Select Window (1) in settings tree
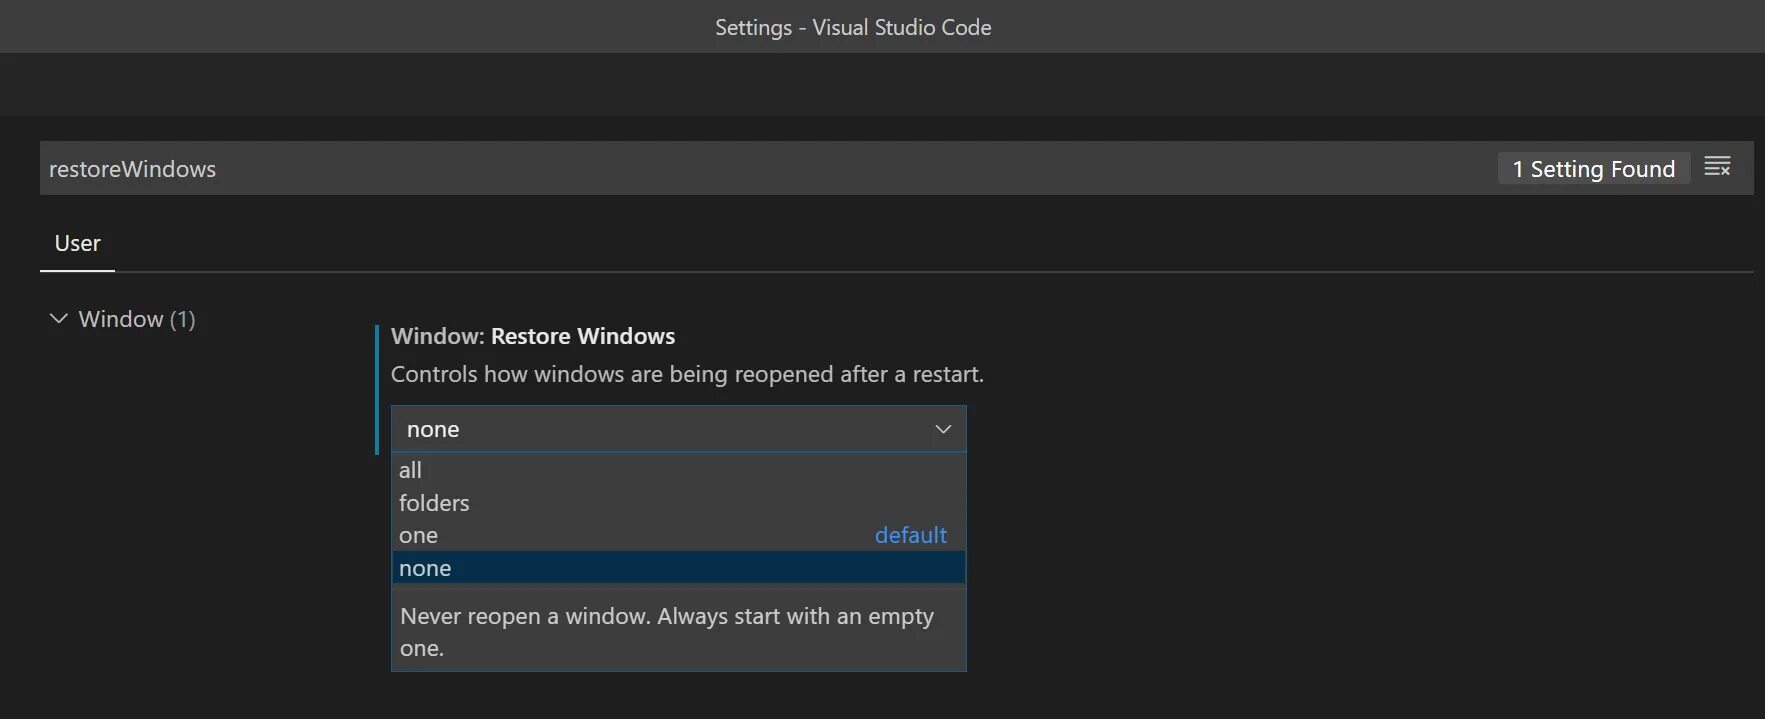1765x719 pixels. (136, 319)
